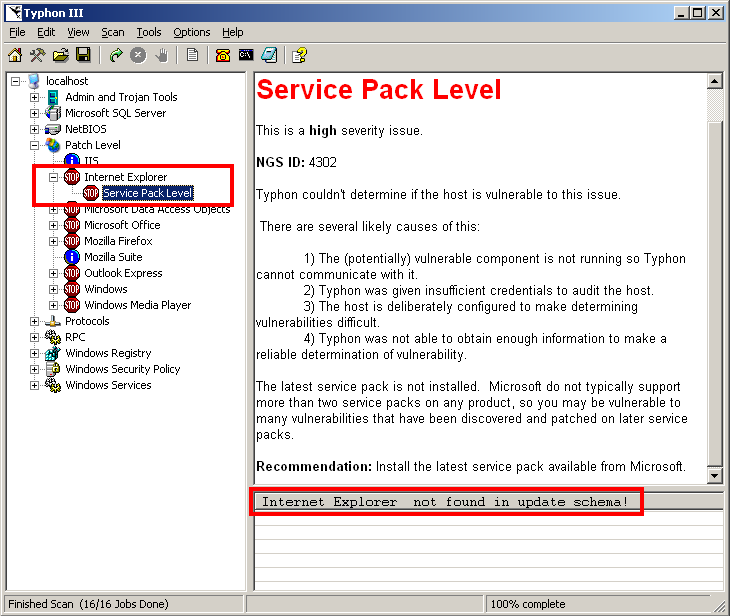Click the Home toolbar icon
This screenshot has height=616, width=730.
[x=15, y=55]
